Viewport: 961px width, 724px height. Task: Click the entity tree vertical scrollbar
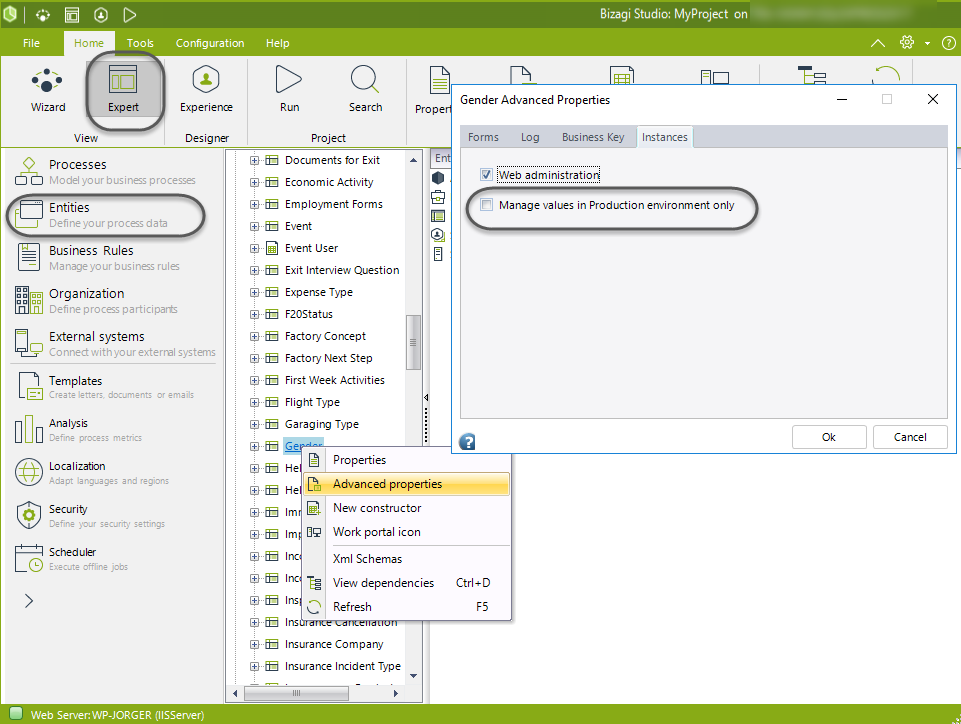(x=413, y=342)
